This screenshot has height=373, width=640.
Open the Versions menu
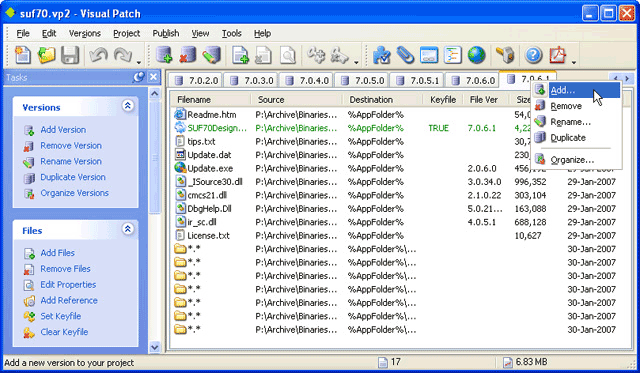(84, 33)
